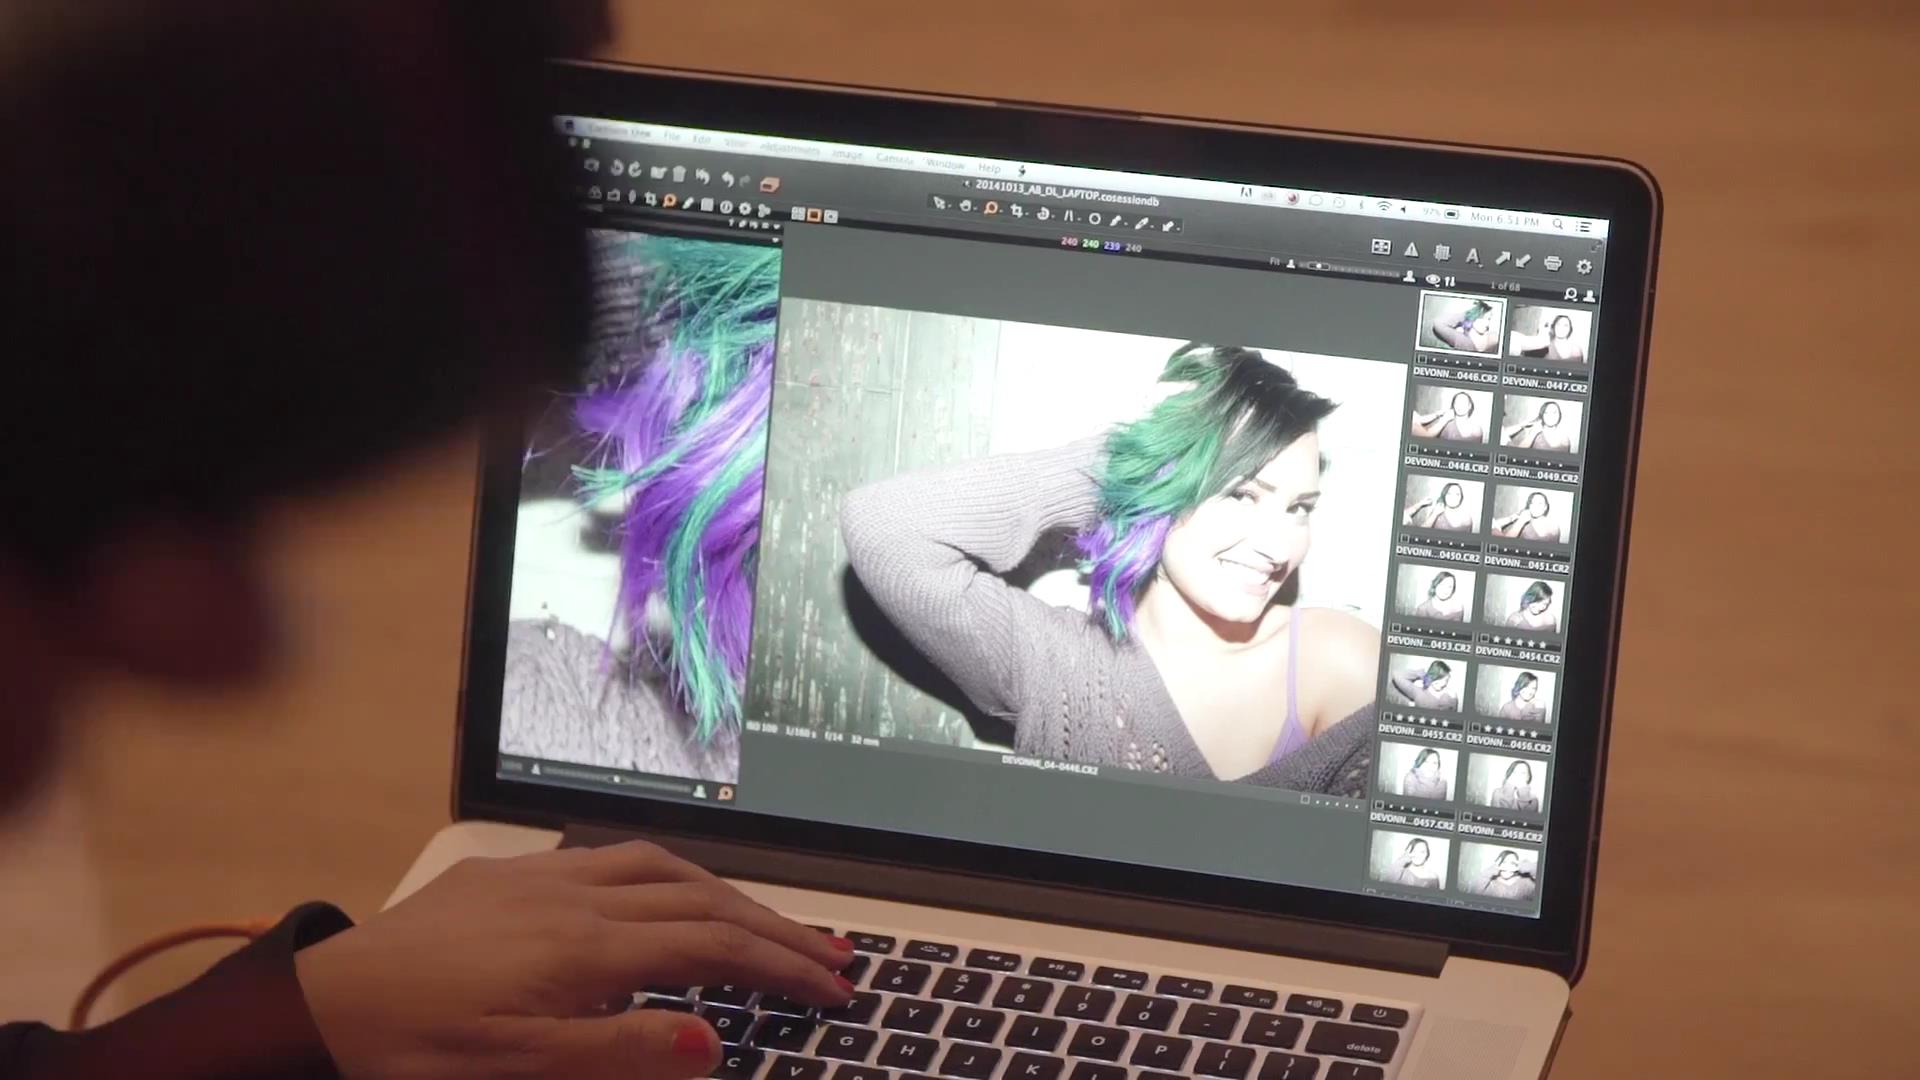Click the navigator zoom slider below the loupe

[615, 779]
